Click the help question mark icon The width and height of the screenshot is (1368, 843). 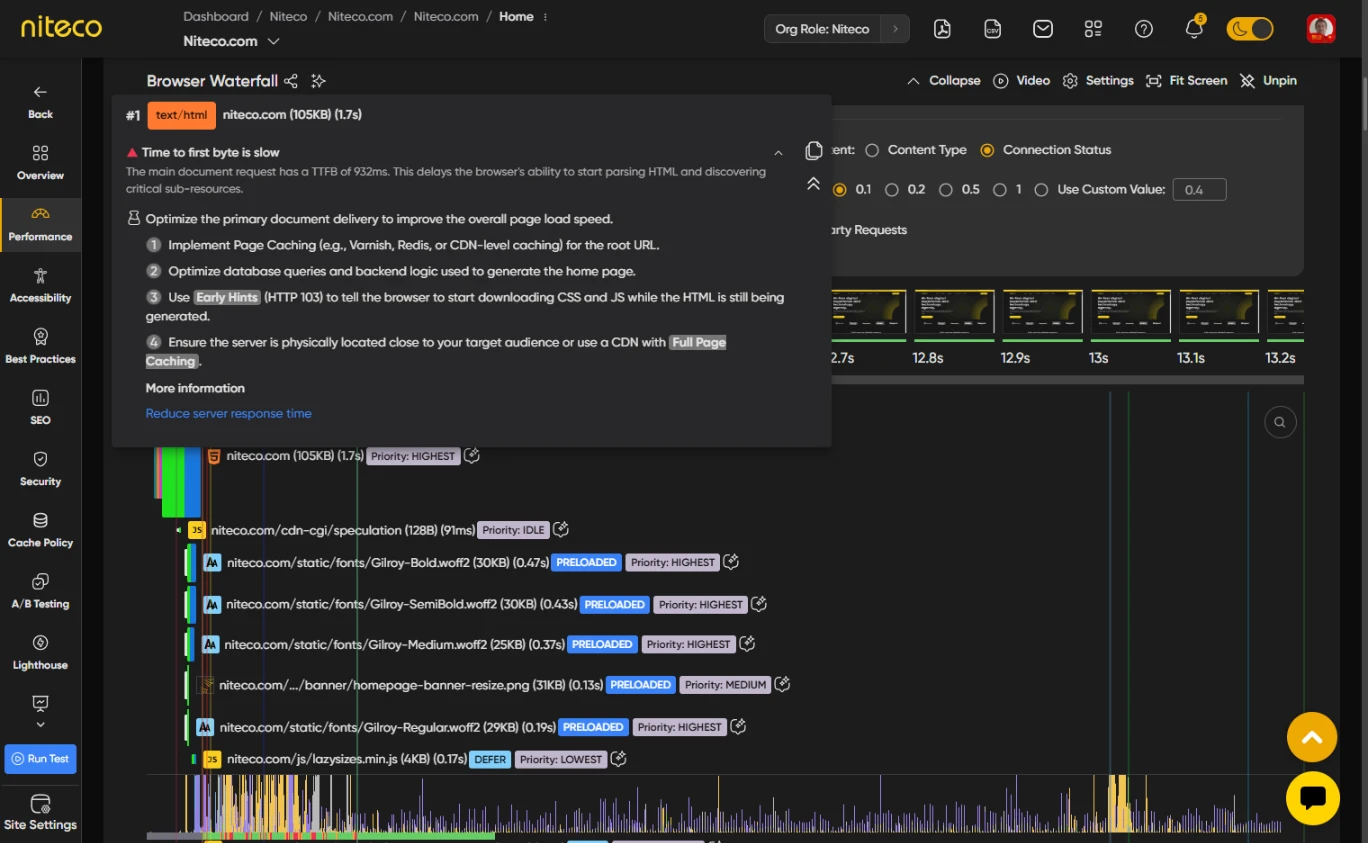click(x=1144, y=29)
